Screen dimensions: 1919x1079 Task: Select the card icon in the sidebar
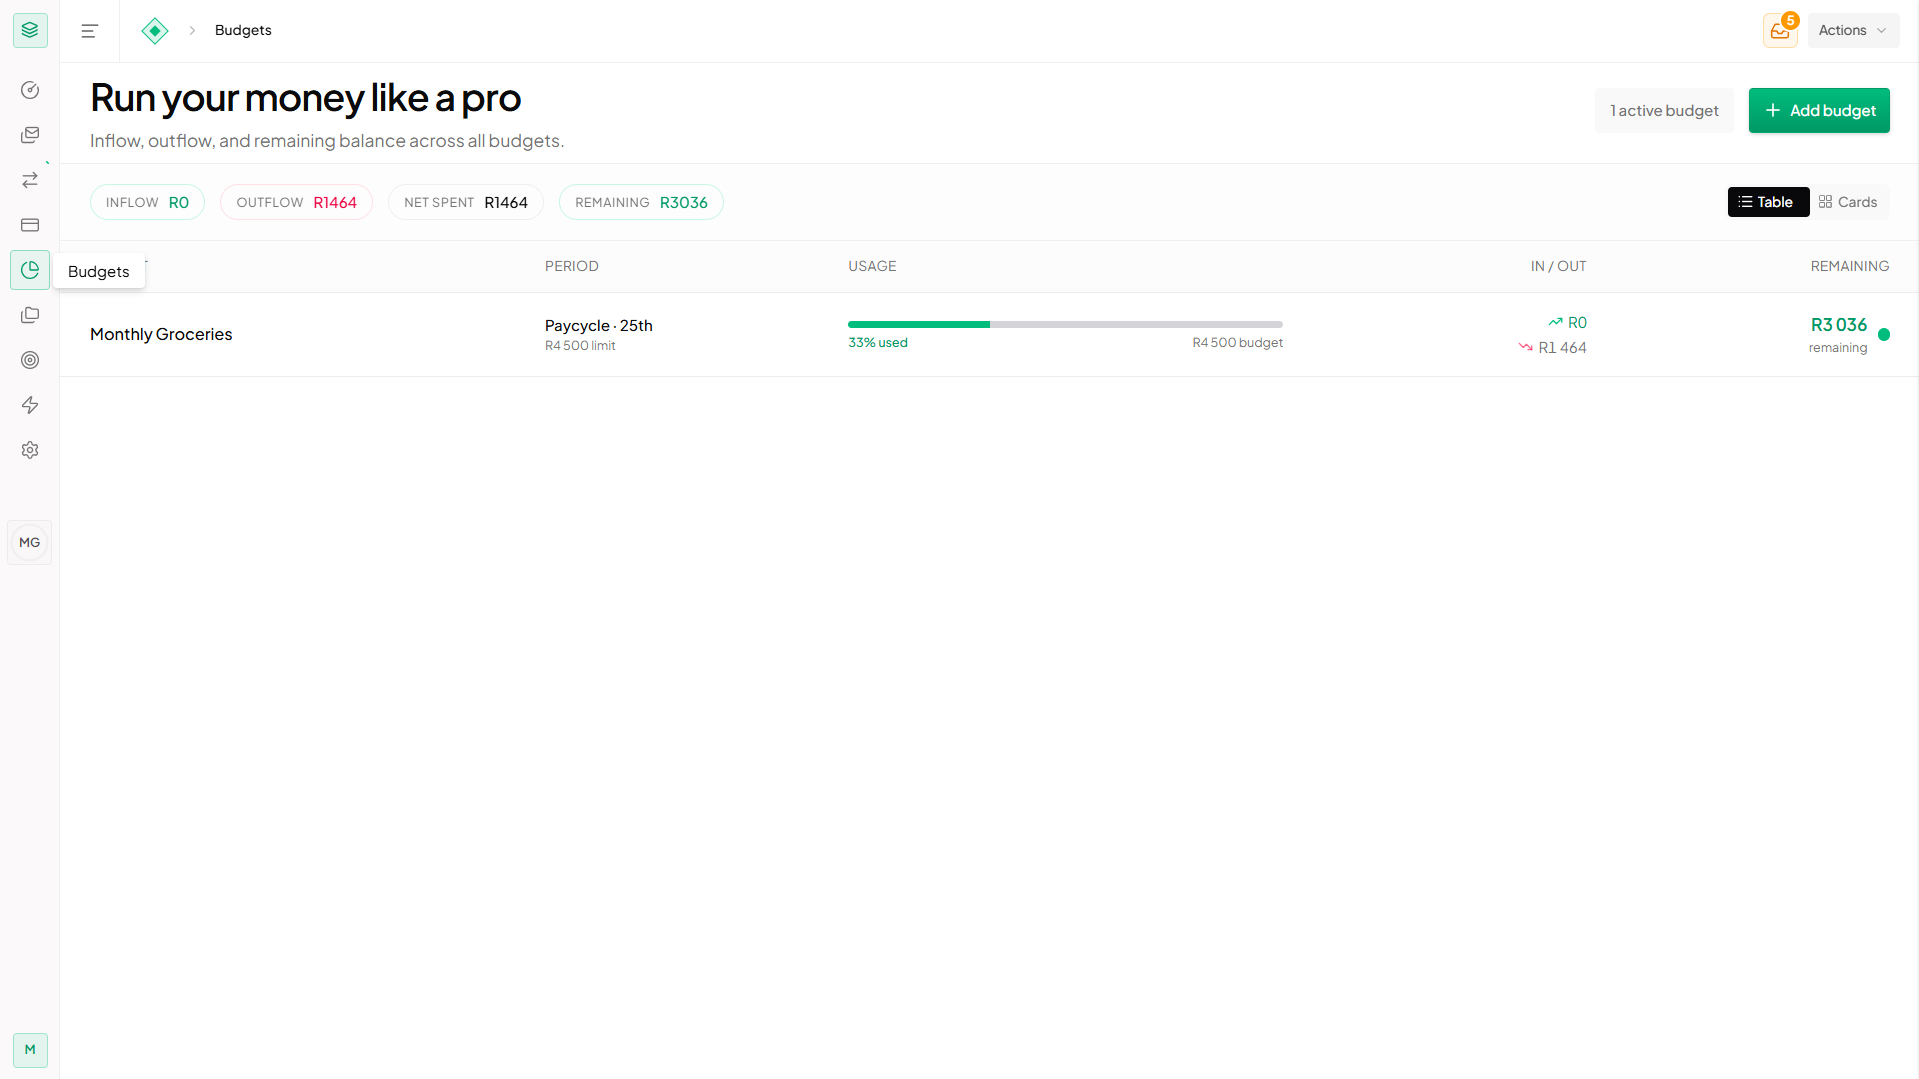29,225
